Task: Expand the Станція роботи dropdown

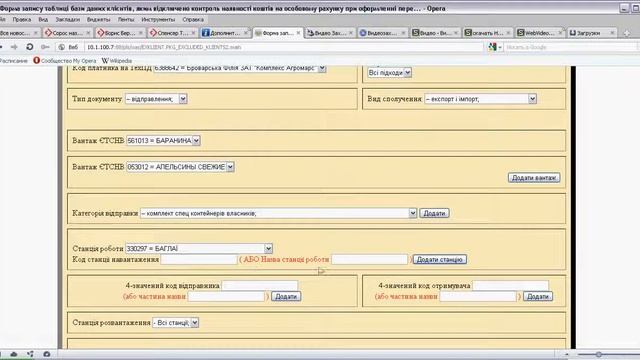Action: point(268,249)
